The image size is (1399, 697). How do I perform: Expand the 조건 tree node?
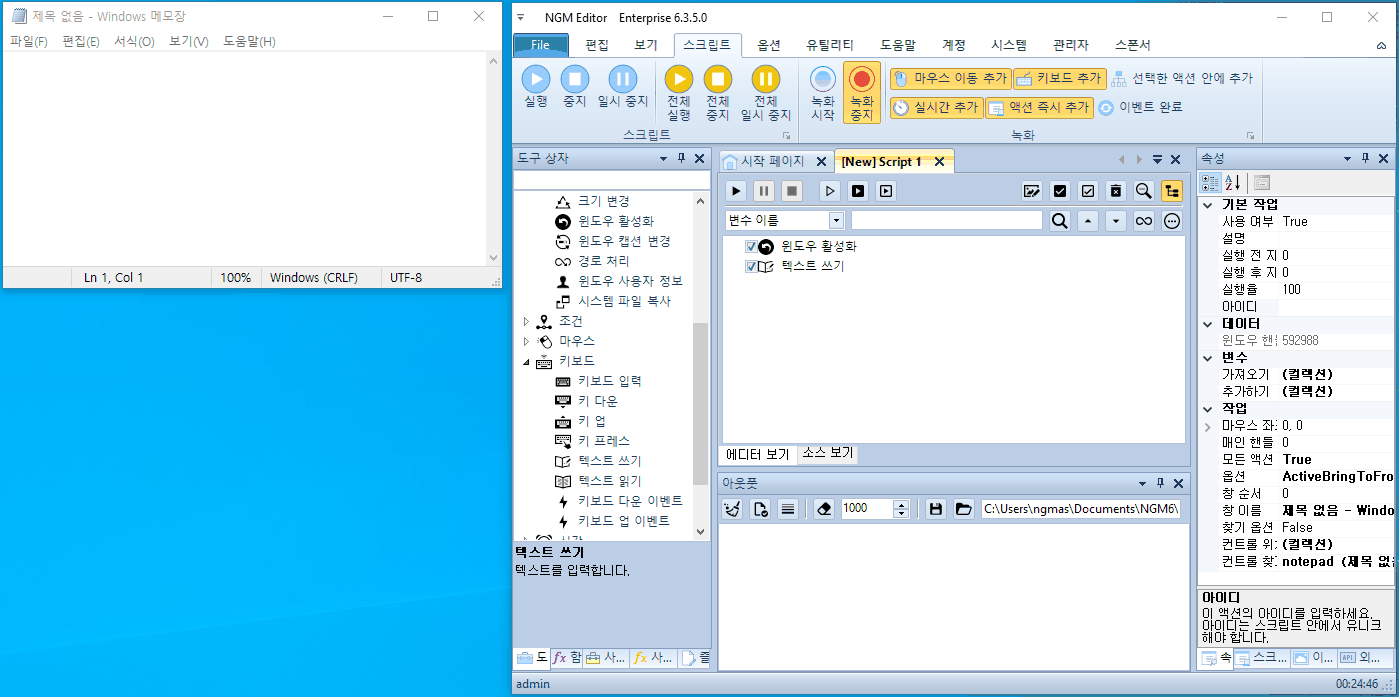point(527,321)
